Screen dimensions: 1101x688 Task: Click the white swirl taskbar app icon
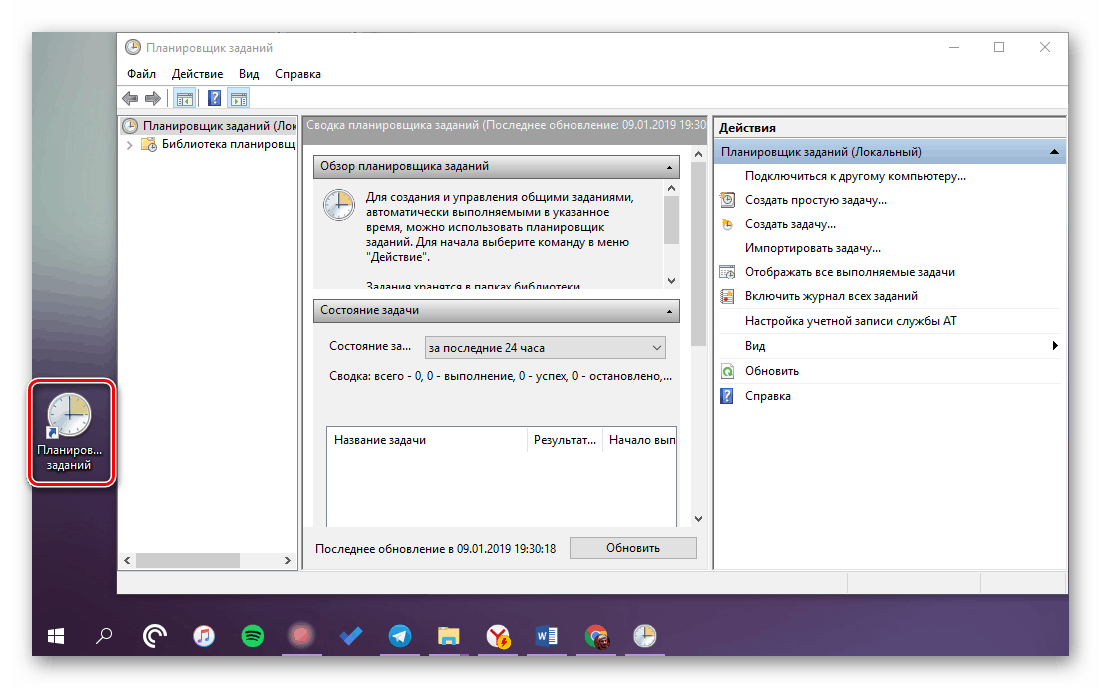154,637
